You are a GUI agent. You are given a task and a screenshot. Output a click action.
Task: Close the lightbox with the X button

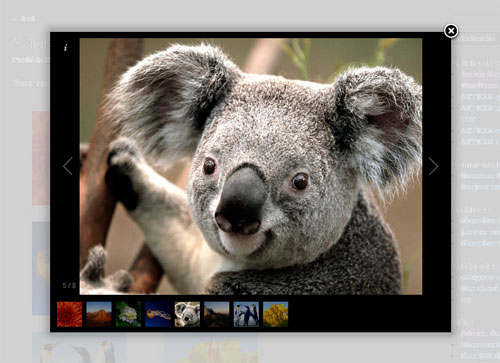click(x=451, y=31)
